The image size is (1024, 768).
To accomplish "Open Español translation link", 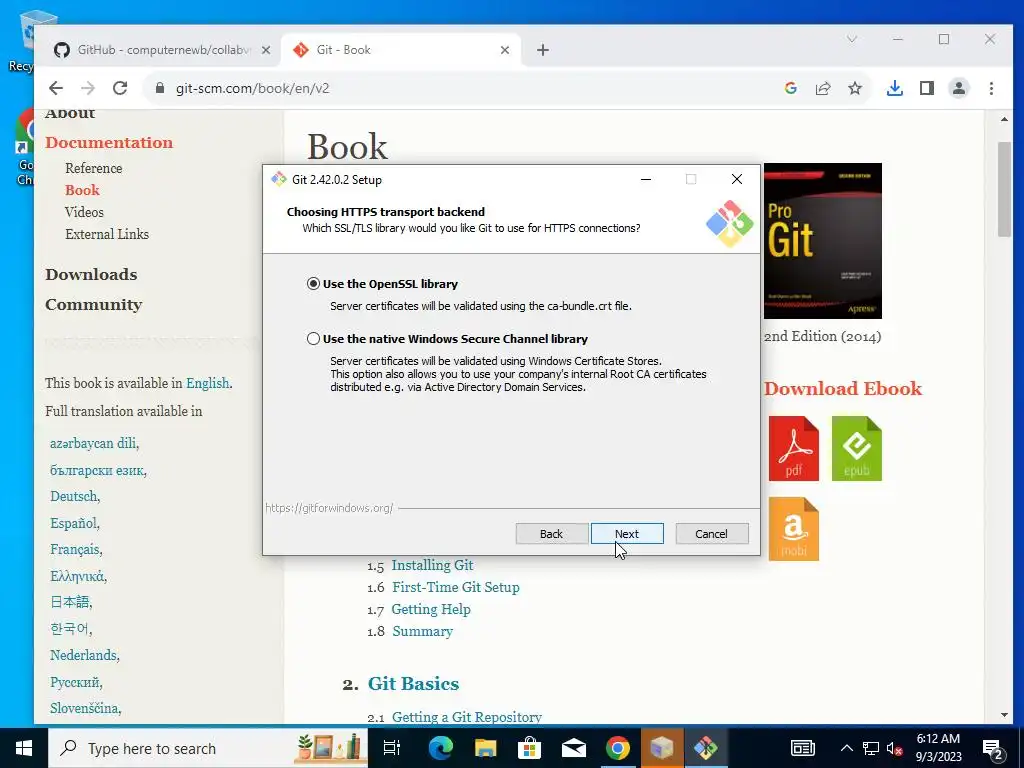I will click(74, 523).
